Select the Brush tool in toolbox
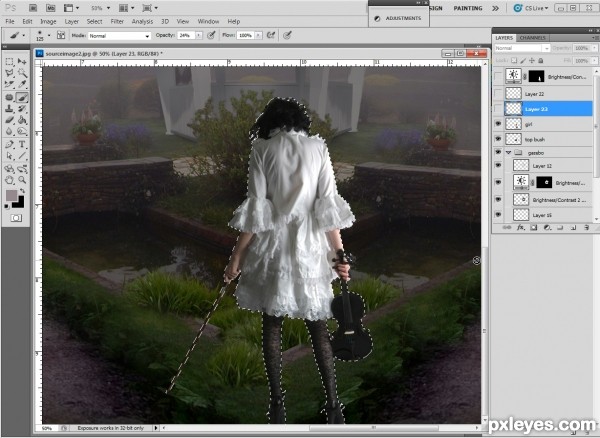The width and height of the screenshot is (600, 438). click(22, 98)
